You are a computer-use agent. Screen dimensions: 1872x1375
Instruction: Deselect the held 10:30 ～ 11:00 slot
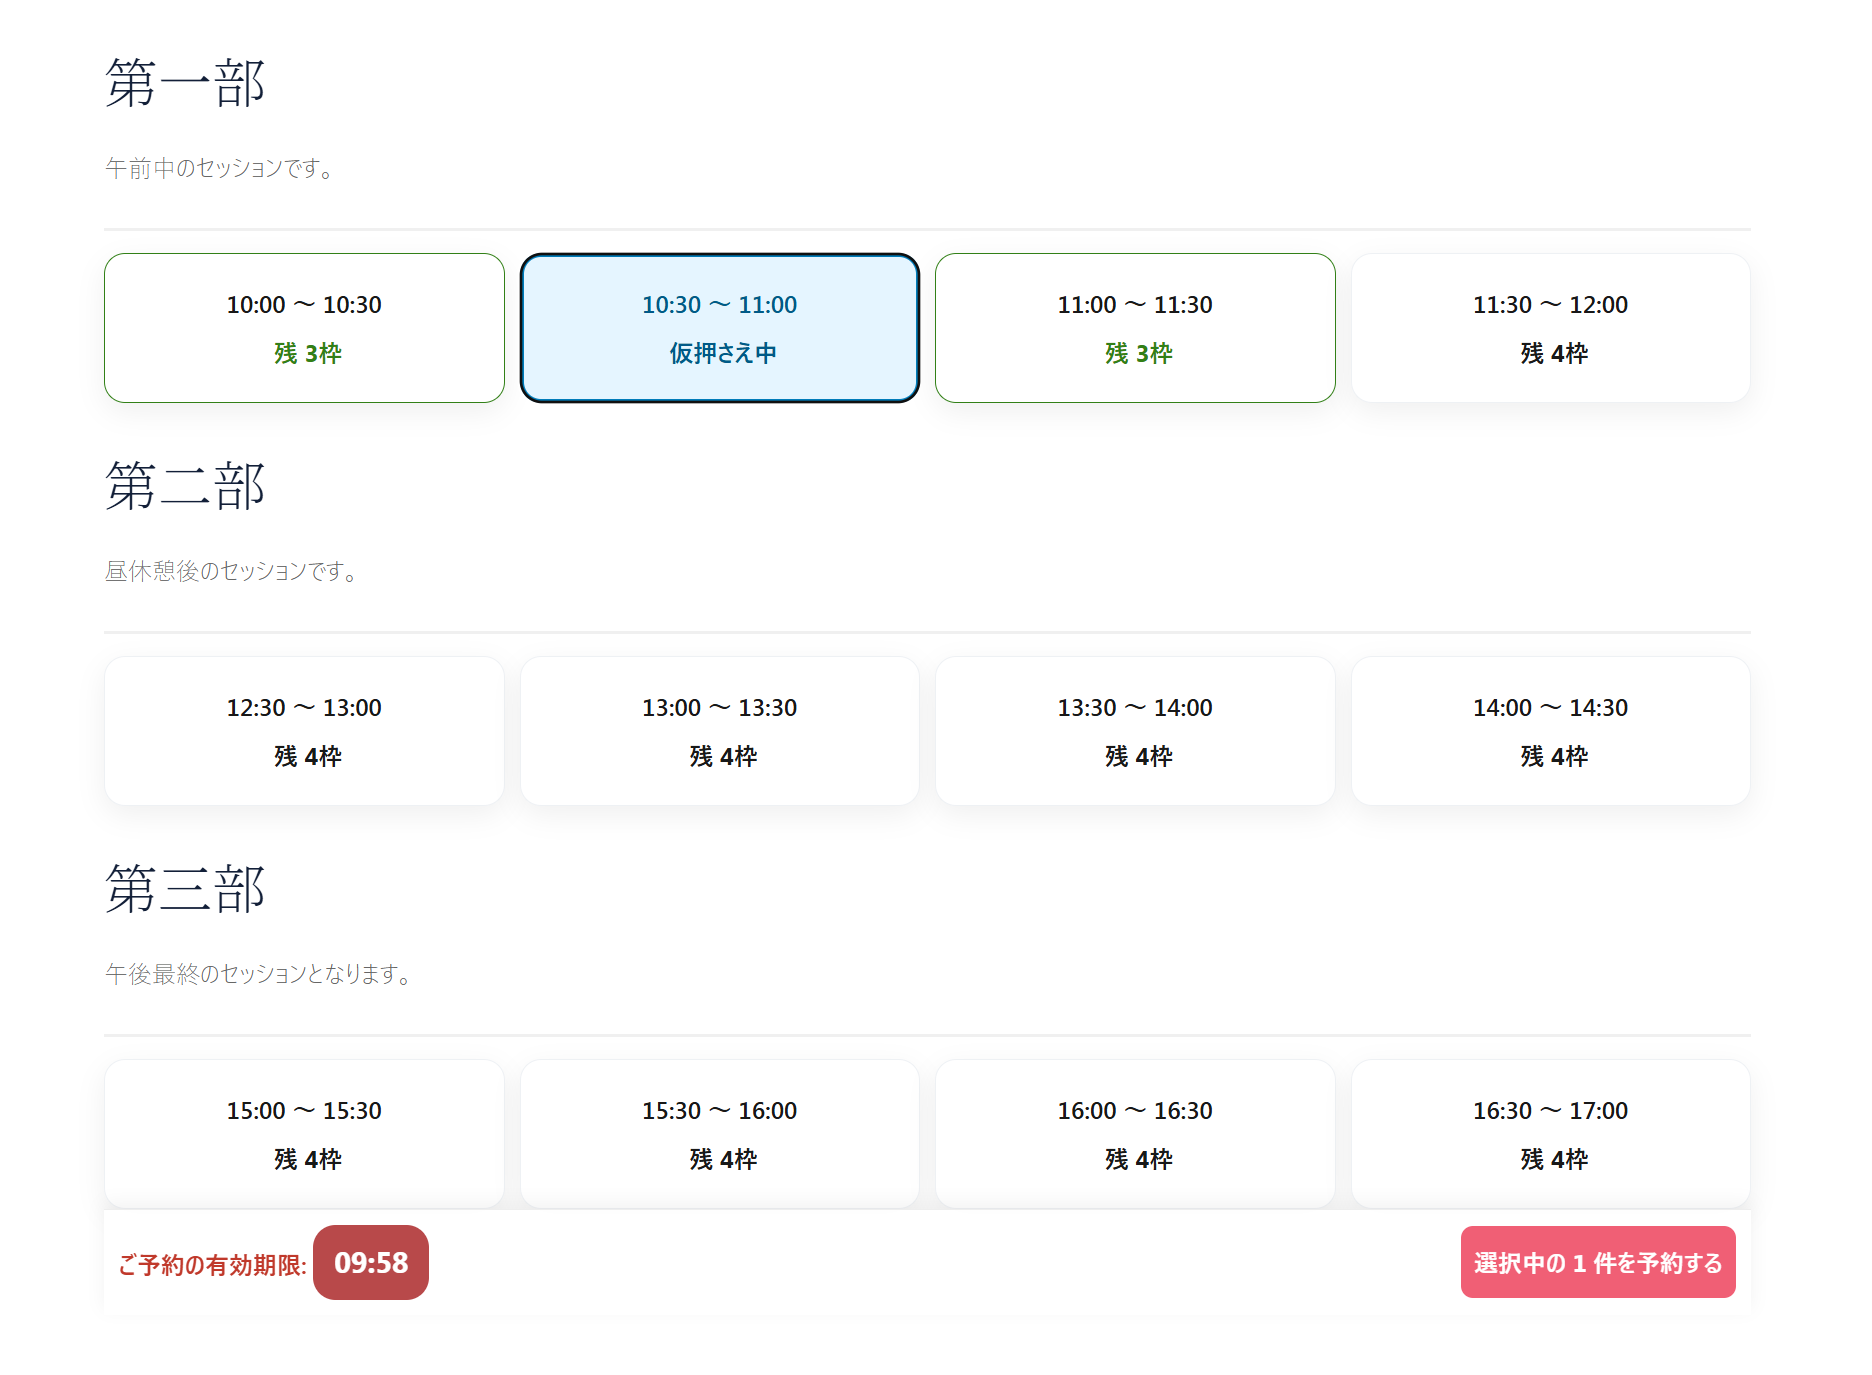pyautogui.click(x=719, y=328)
